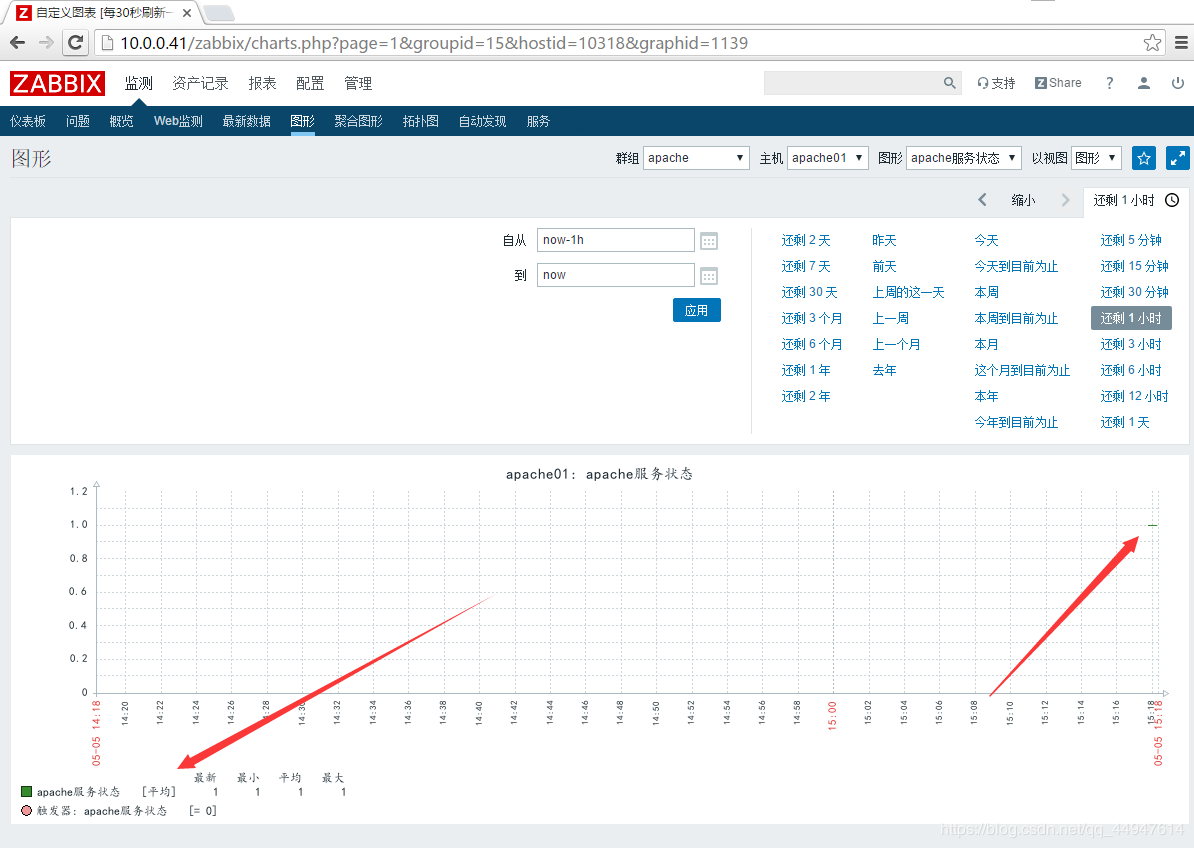Go to 自动发现 submenu
Viewport: 1194px width, 848px height.
482,121
